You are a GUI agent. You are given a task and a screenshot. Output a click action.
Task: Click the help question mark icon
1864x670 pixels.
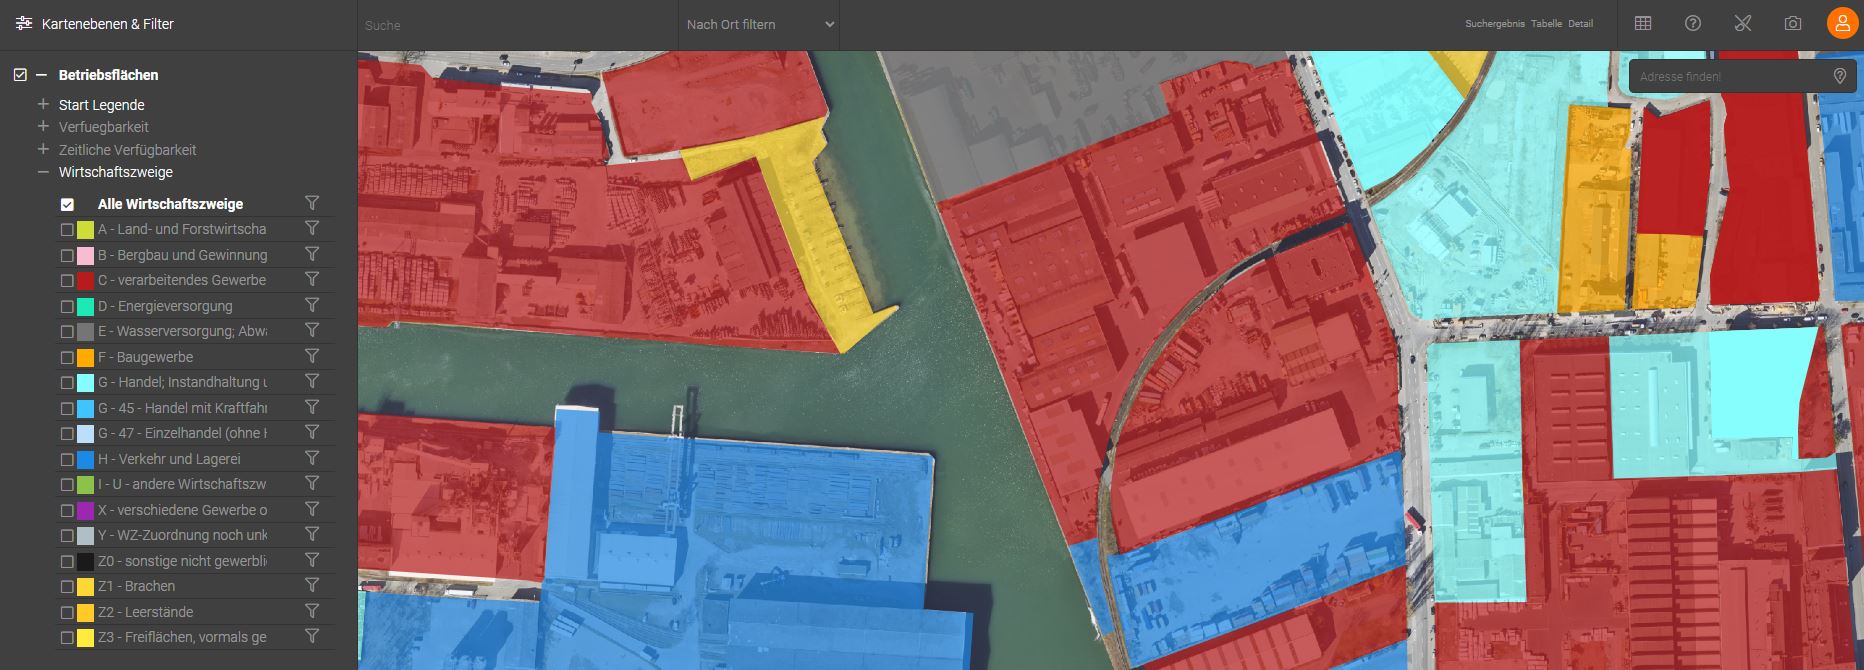coord(1693,23)
